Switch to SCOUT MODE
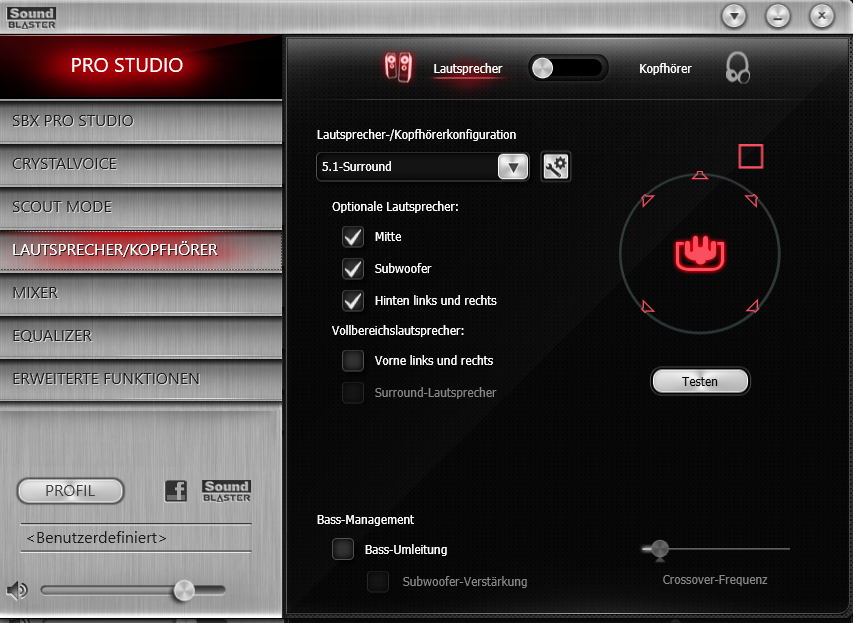 [x=141, y=207]
